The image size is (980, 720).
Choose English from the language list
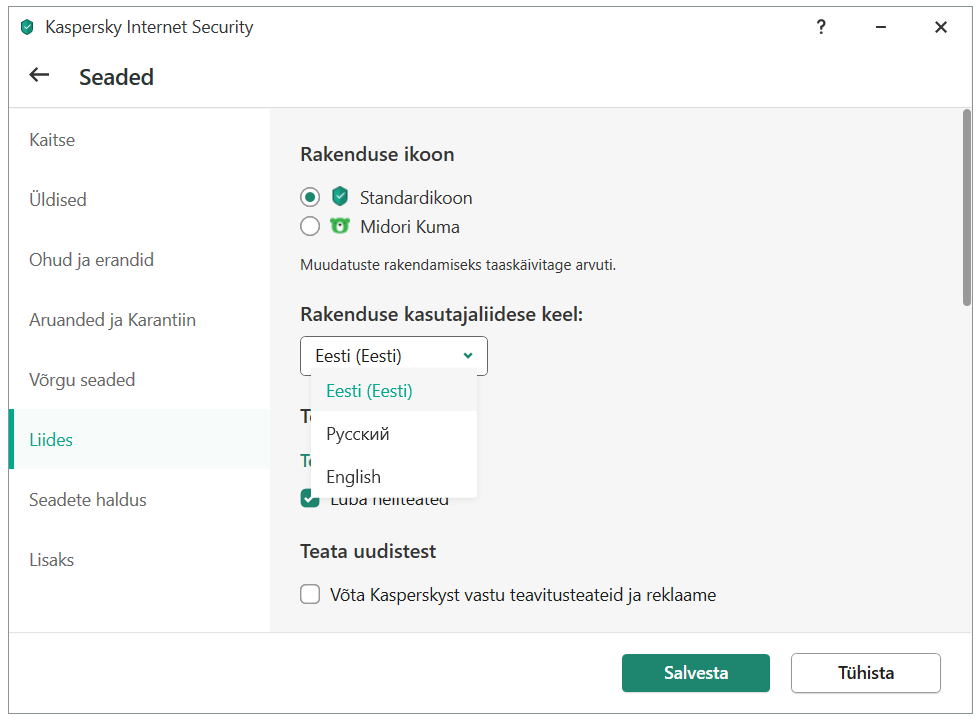pos(394,476)
